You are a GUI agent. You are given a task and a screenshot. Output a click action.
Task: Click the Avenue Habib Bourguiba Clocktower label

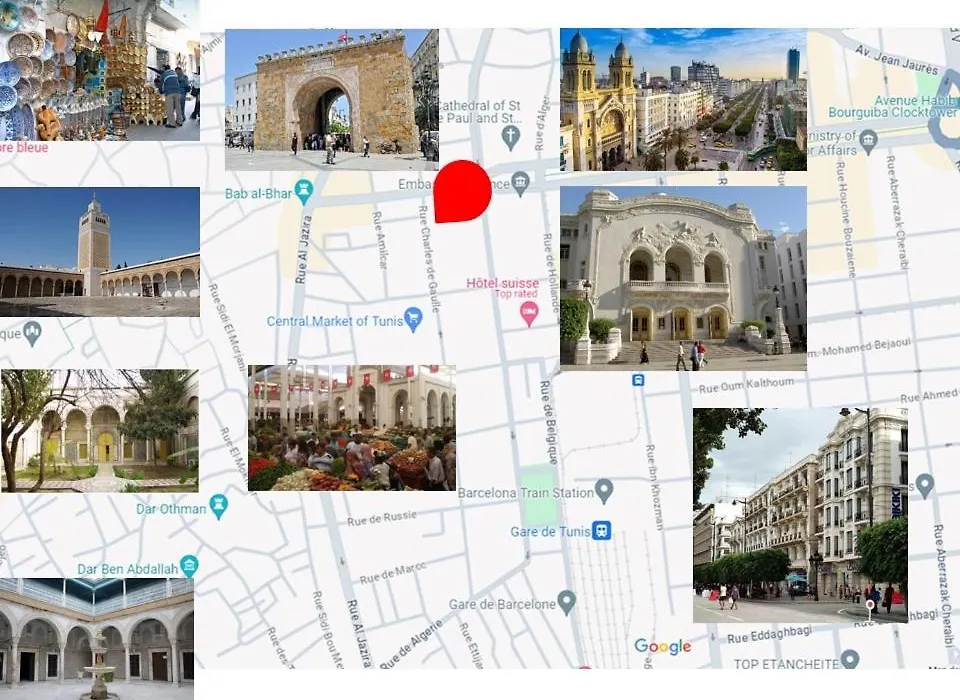(893, 106)
